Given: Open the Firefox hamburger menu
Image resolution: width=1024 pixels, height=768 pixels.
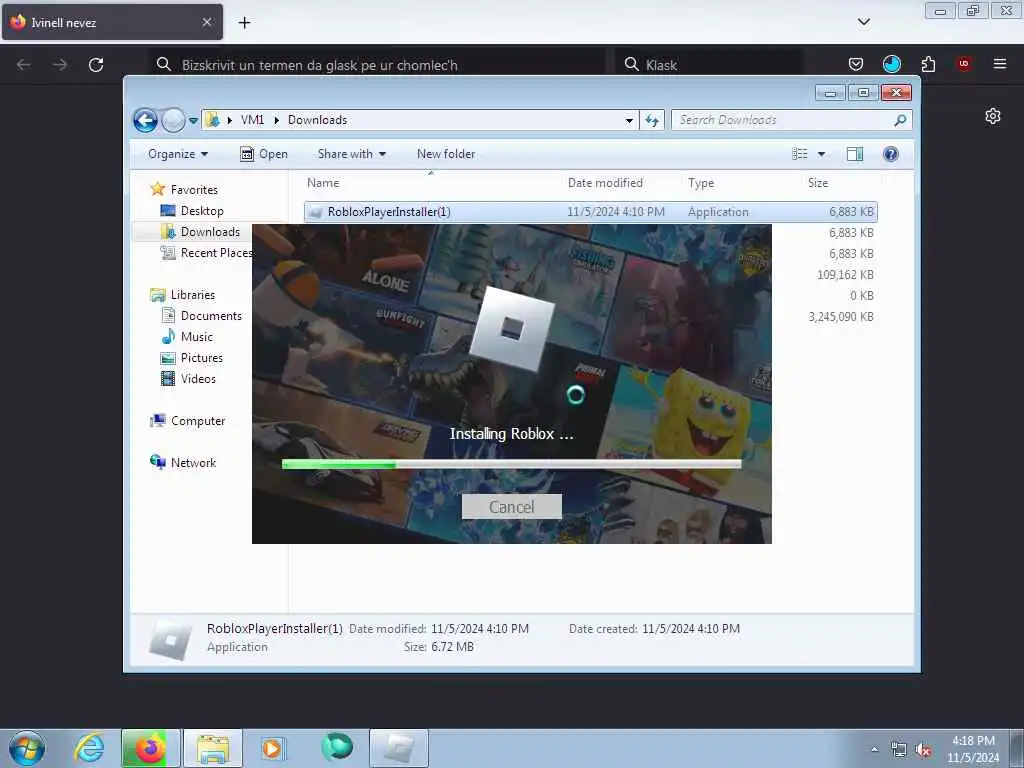Looking at the screenshot, I should point(1000,64).
